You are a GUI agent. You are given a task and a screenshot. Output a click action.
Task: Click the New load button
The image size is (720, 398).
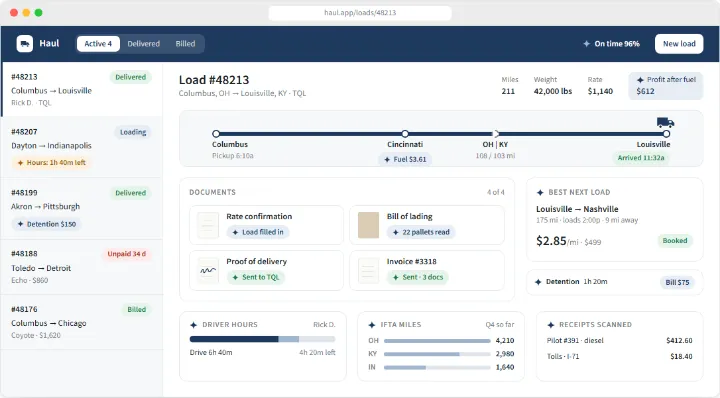coord(679,44)
